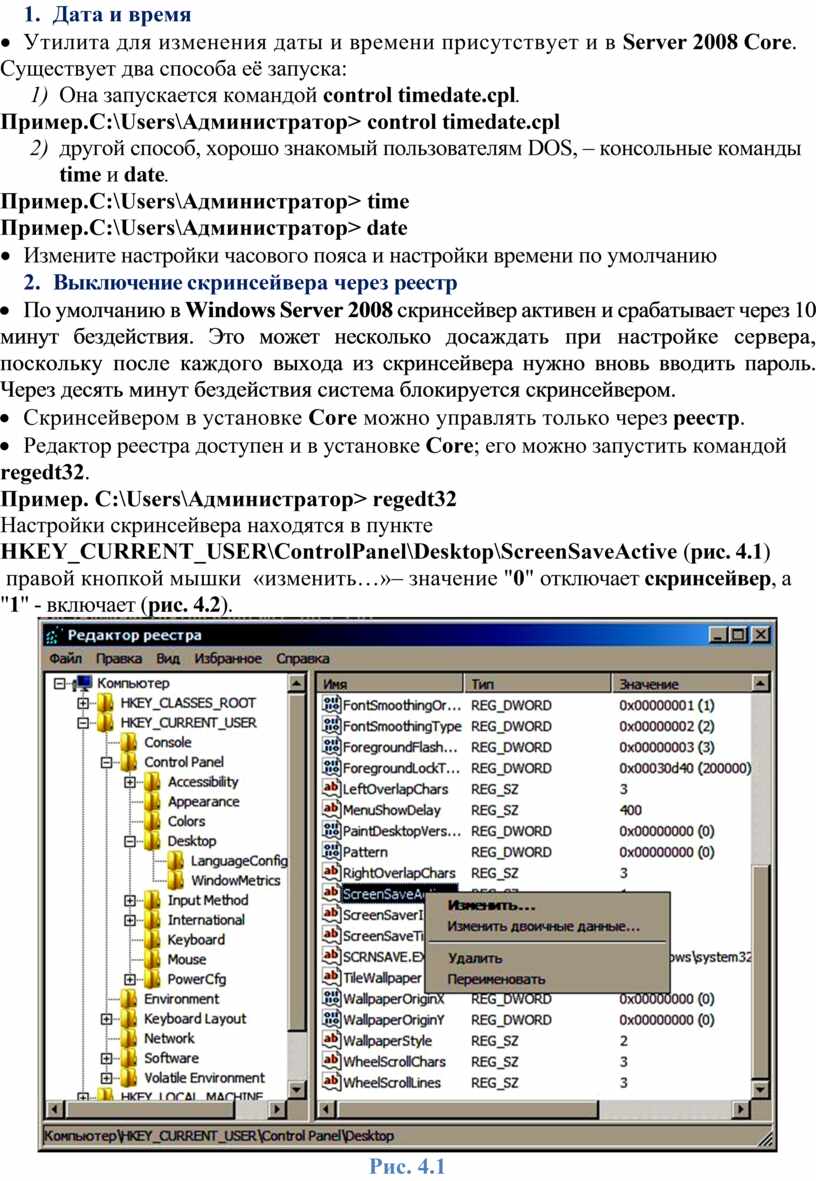
Task: Choose Переименовать in context menu
Action: [x=497, y=979]
